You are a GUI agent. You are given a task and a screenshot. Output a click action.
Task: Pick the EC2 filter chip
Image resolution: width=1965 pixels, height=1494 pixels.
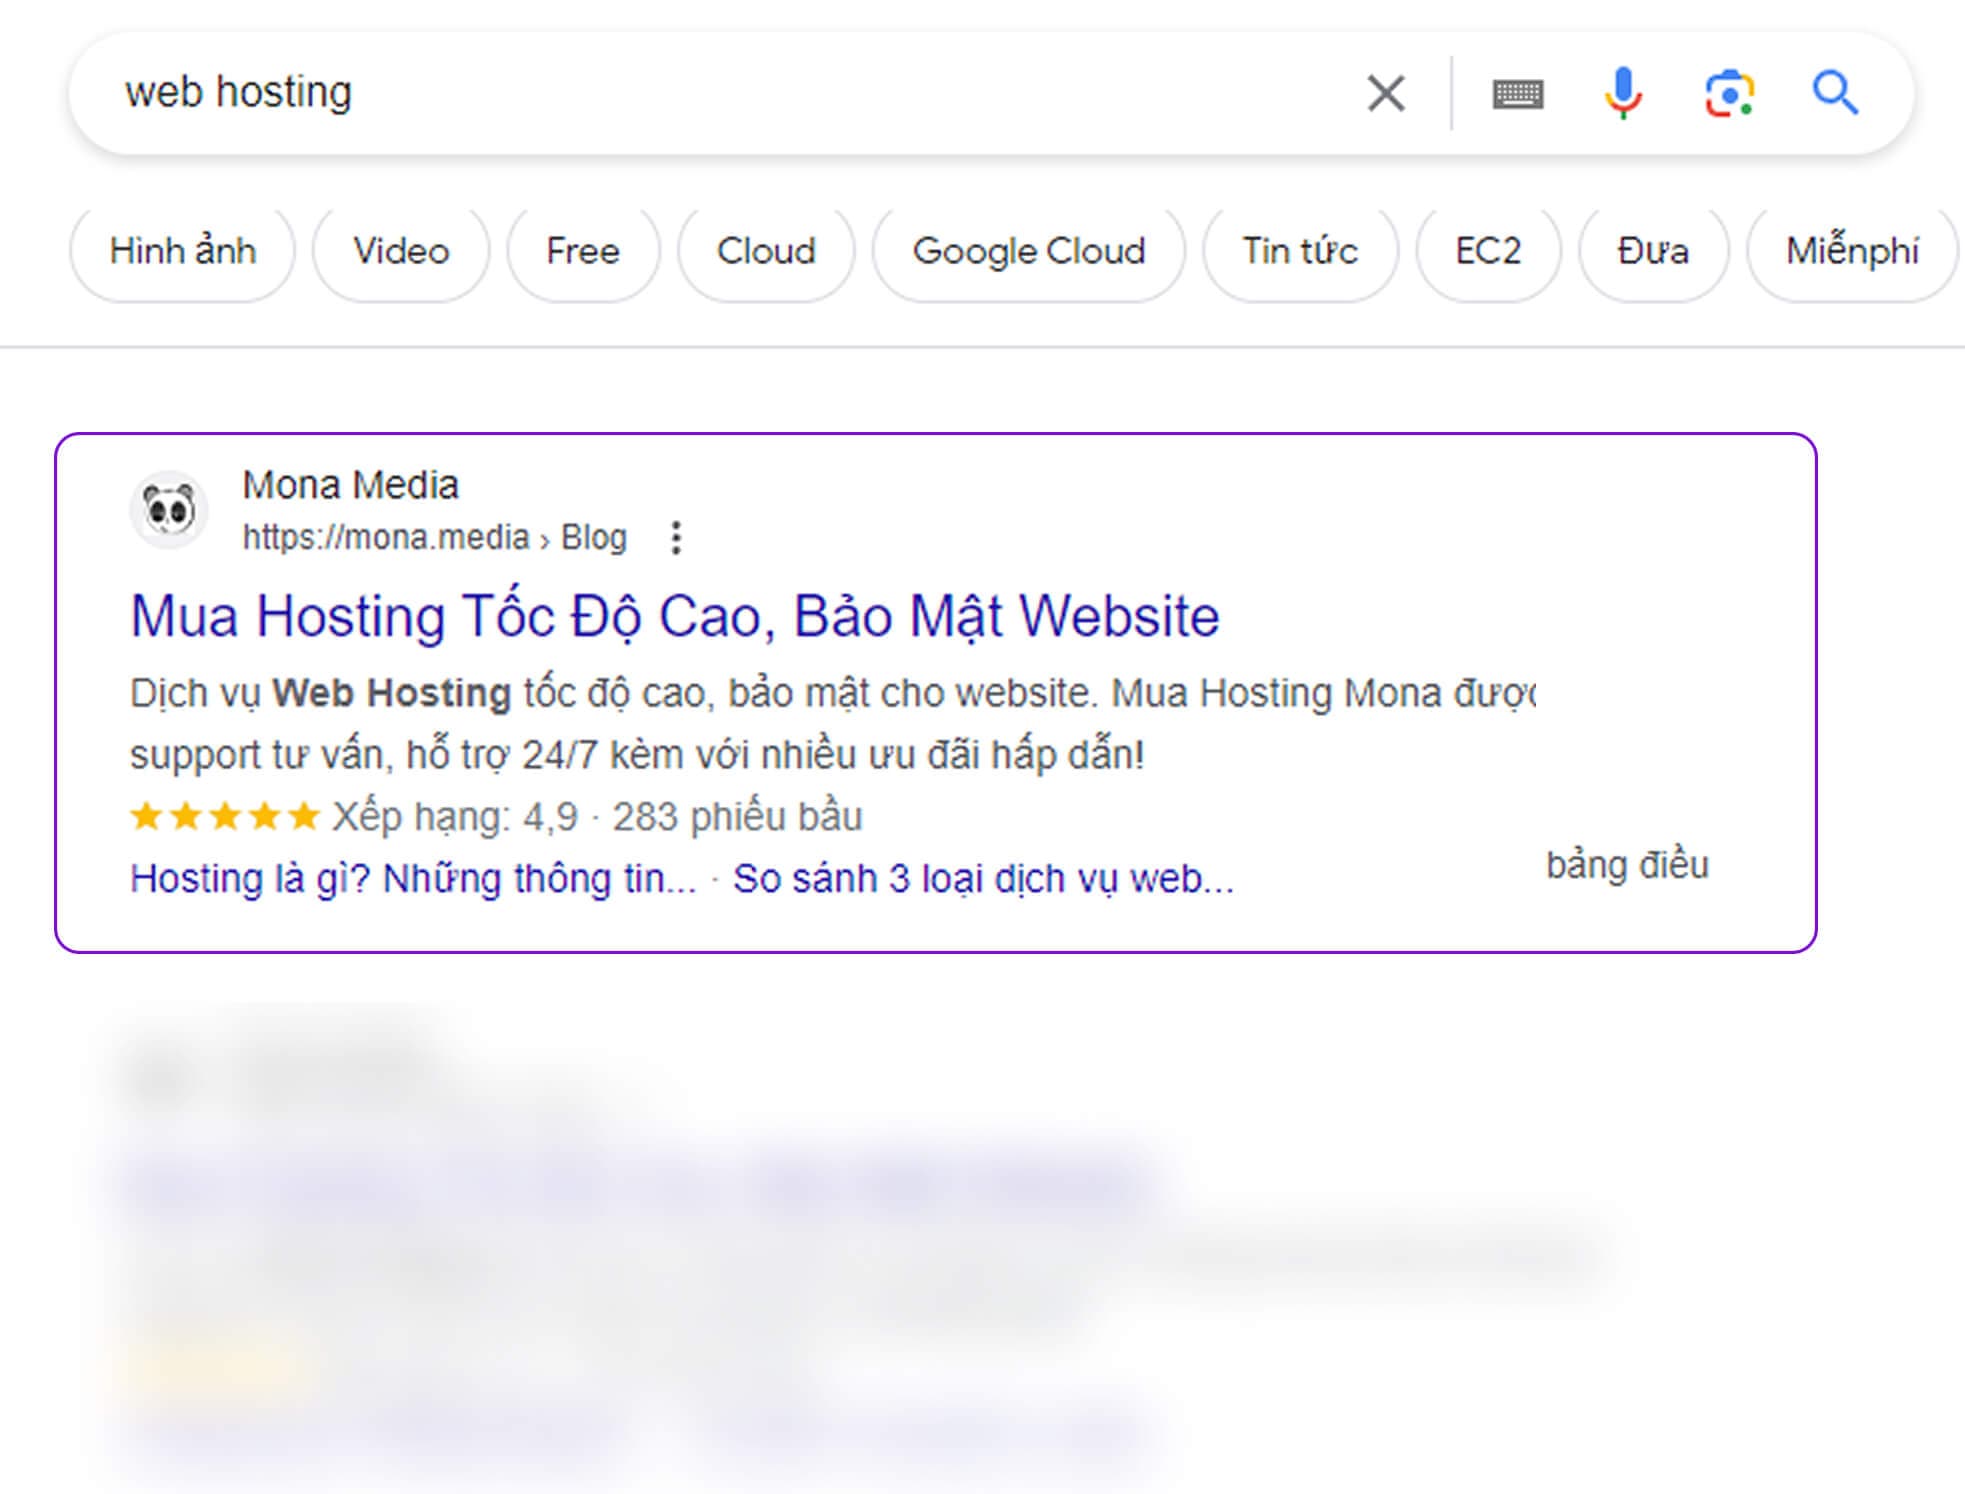point(1487,251)
